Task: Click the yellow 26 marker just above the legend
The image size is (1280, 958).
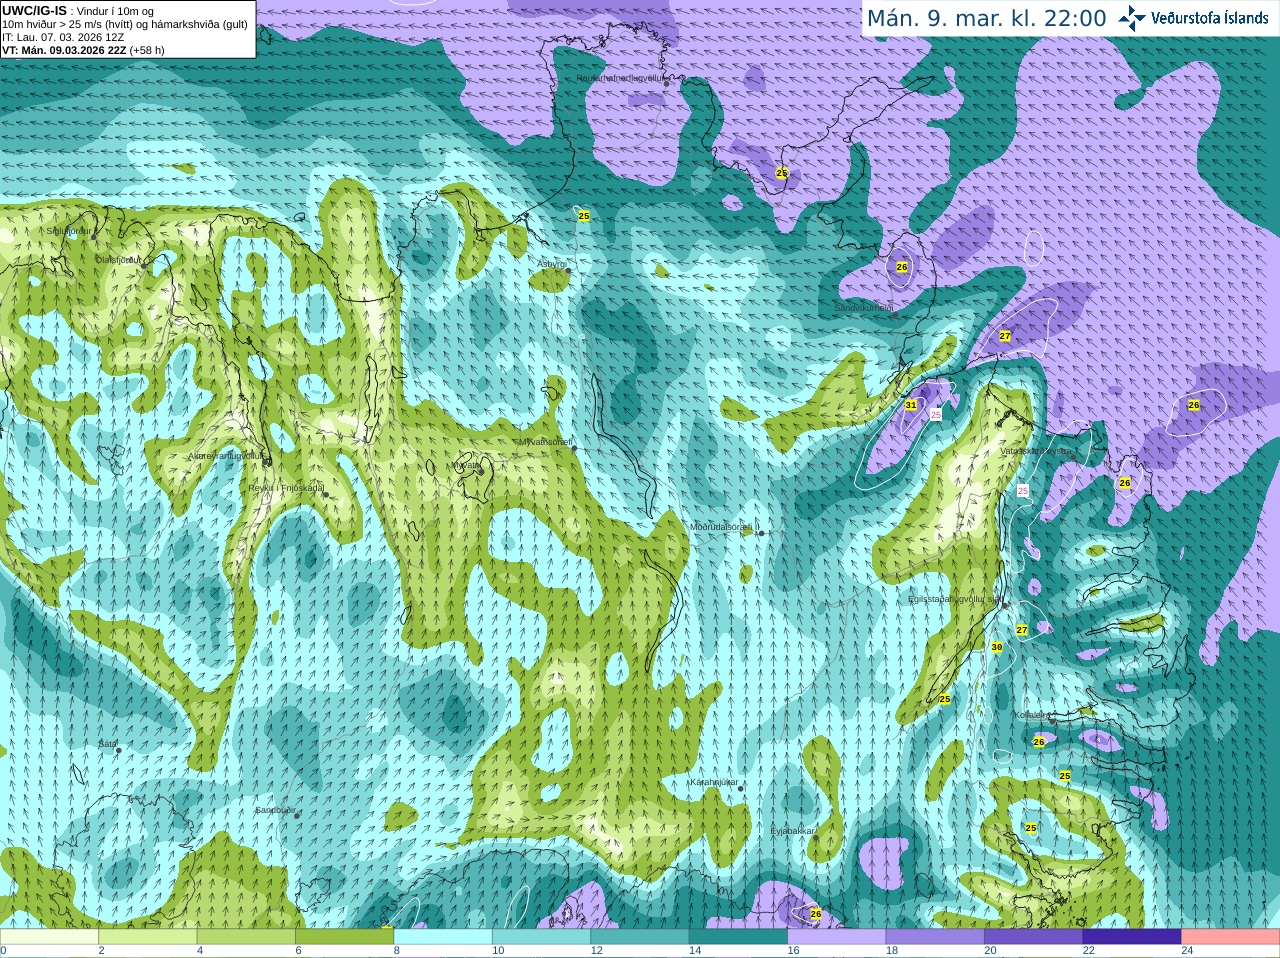Action: click(x=816, y=914)
